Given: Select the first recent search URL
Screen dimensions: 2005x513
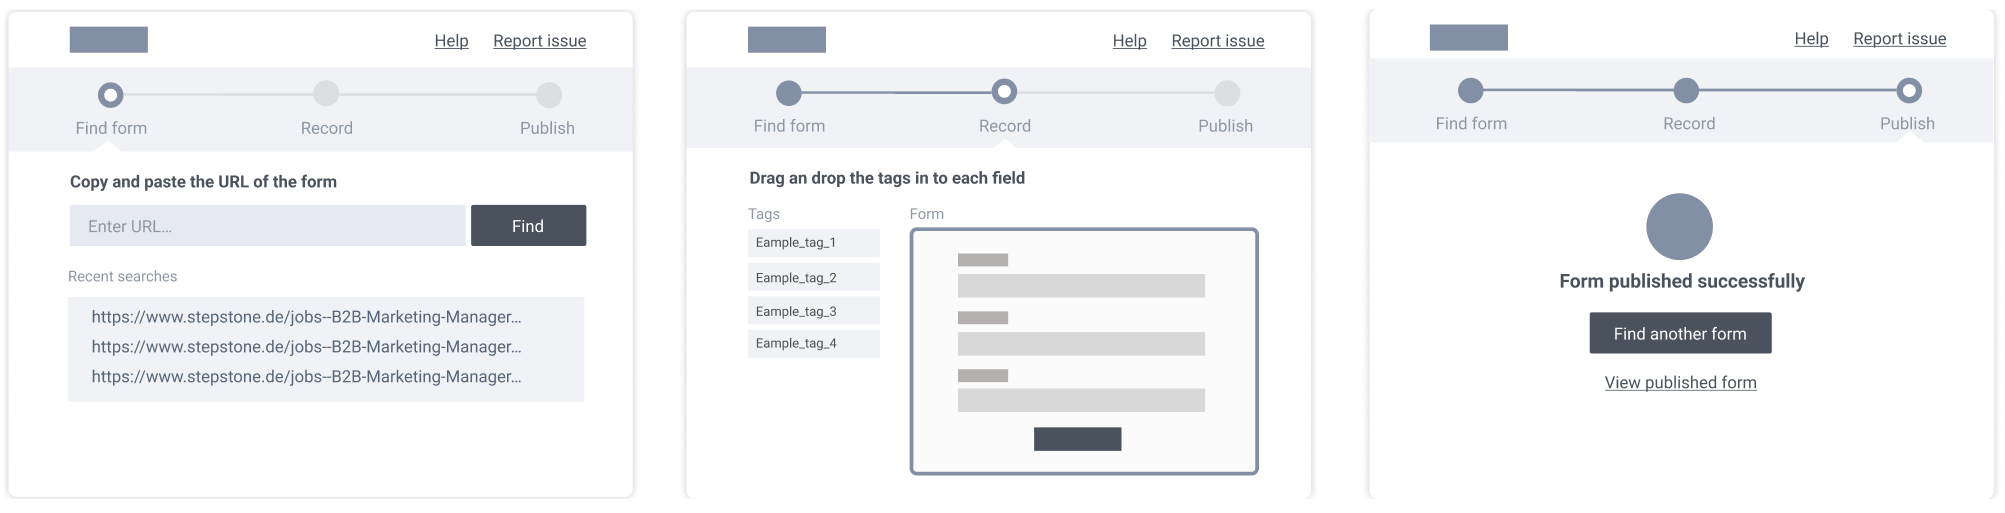Looking at the screenshot, I should [306, 317].
